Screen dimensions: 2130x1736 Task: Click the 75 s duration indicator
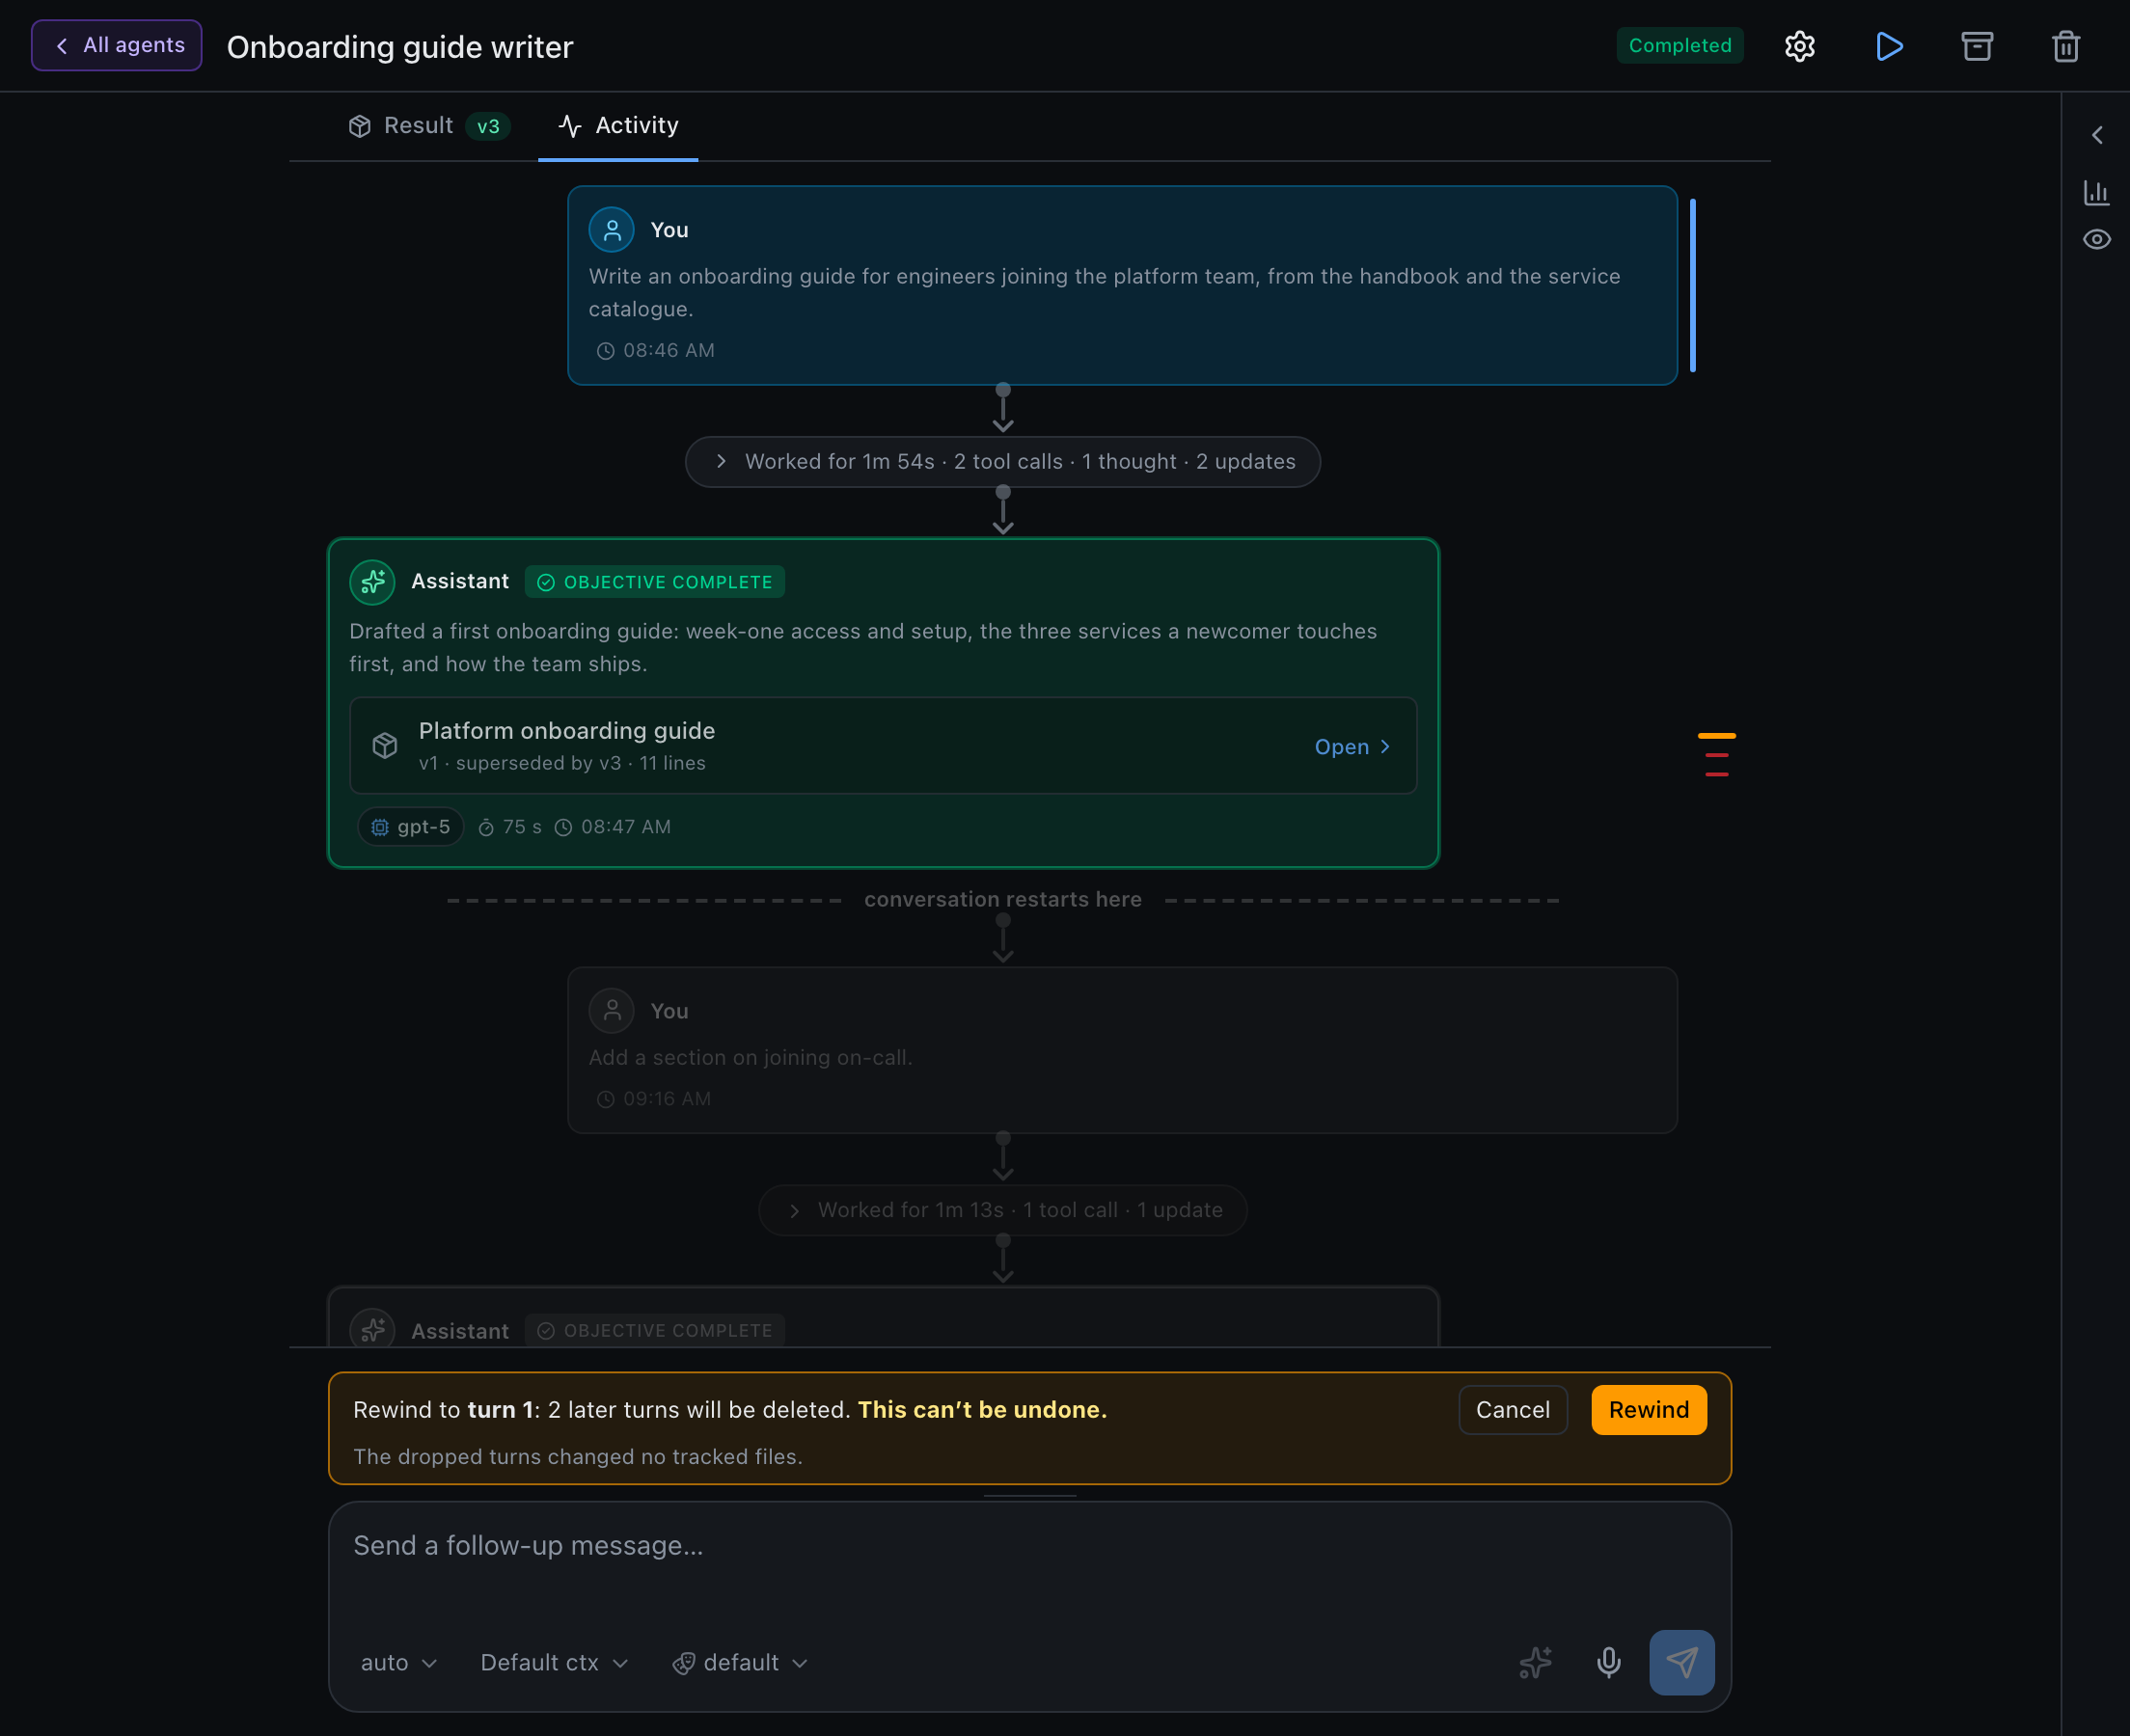click(510, 827)
